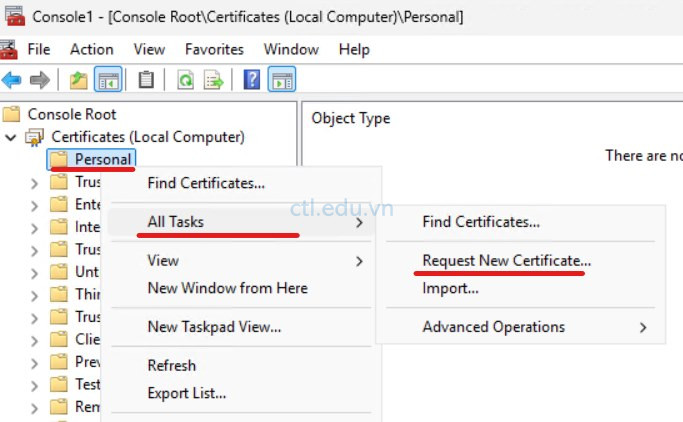The image size is (683, 422).
Task: Expand the Clie folder chevron
Action: 34,341
